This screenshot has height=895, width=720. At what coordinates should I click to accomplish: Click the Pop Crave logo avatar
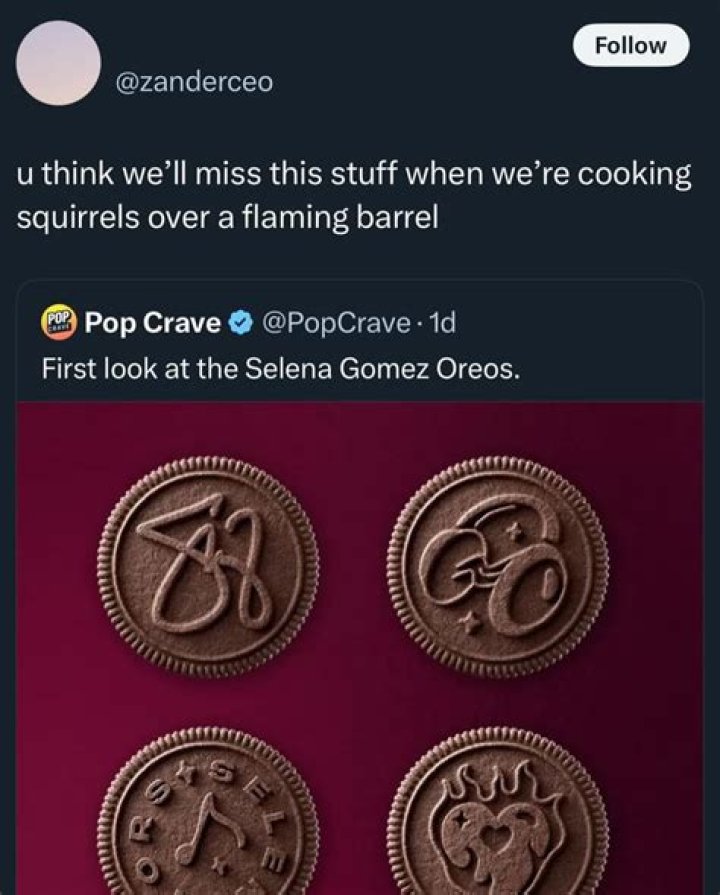58,323
